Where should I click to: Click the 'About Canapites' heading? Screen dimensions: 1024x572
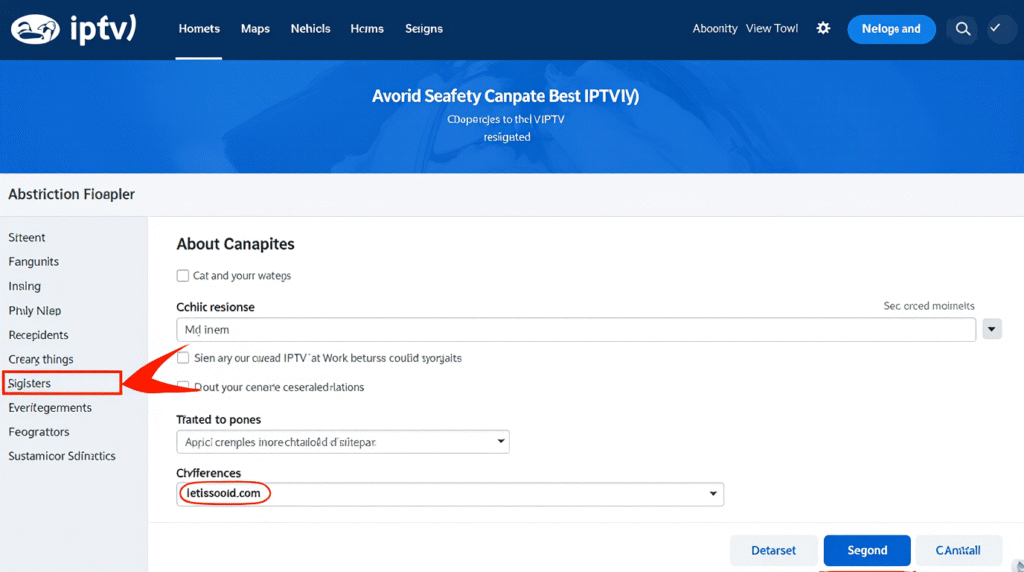click(x=235, y=244)
